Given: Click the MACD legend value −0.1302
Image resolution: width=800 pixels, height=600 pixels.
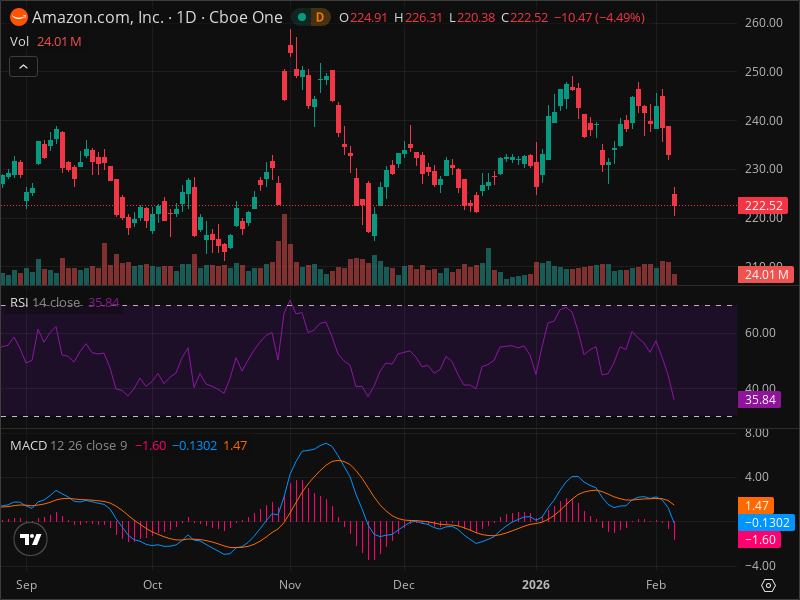Looking at the screenshot, I should (194, 445).
